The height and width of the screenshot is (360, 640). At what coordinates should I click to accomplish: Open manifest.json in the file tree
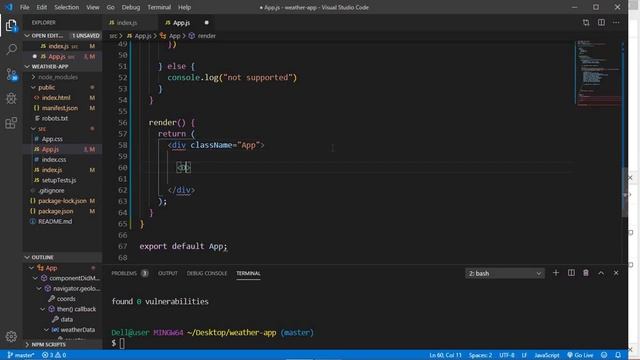coord(60,108)
